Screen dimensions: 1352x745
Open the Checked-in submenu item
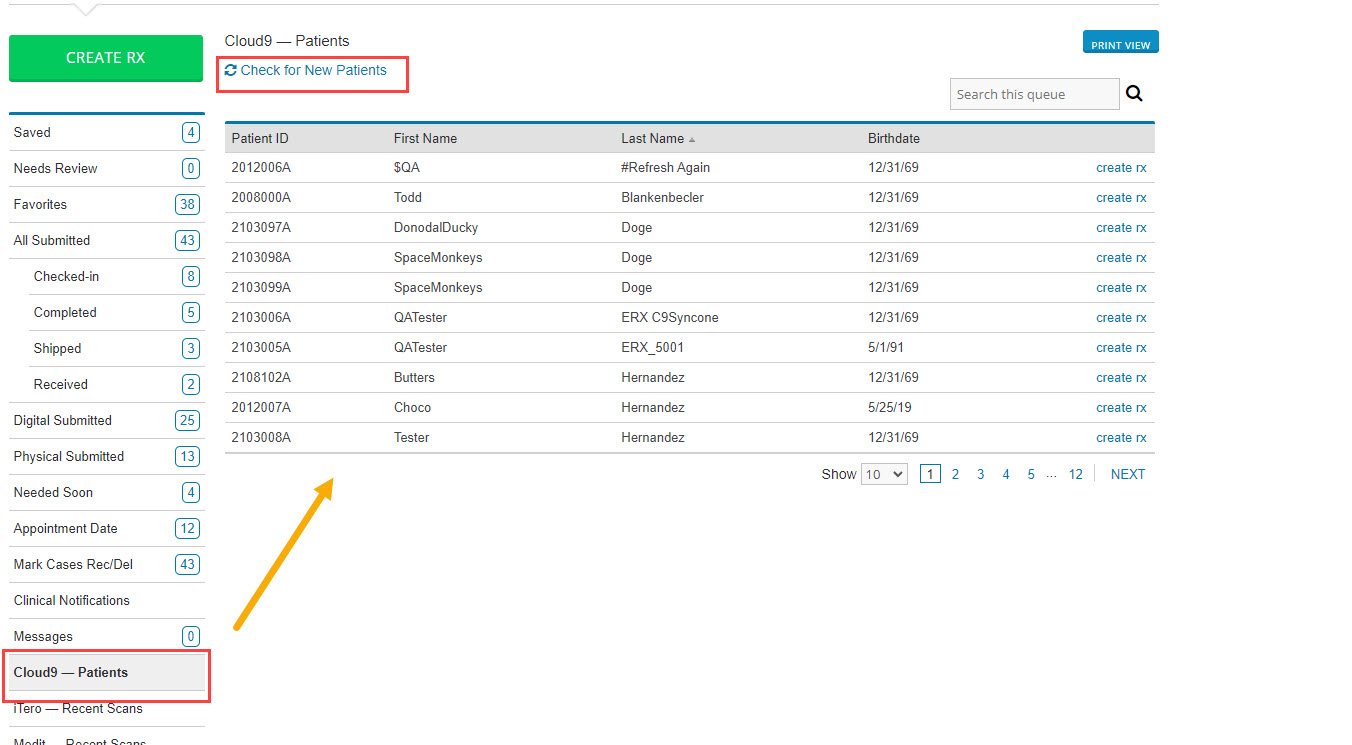click(x=66, y=276)
